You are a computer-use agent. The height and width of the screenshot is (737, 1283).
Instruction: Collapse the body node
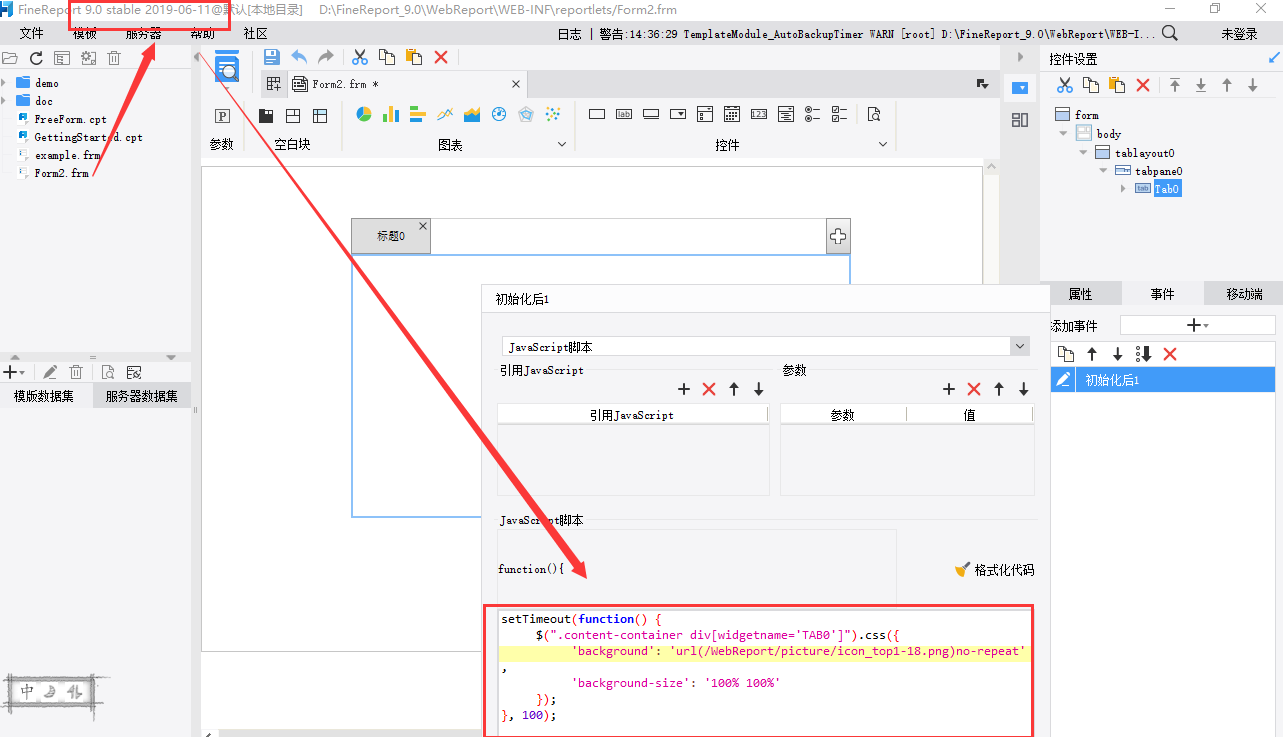[x=1063, y=133]
